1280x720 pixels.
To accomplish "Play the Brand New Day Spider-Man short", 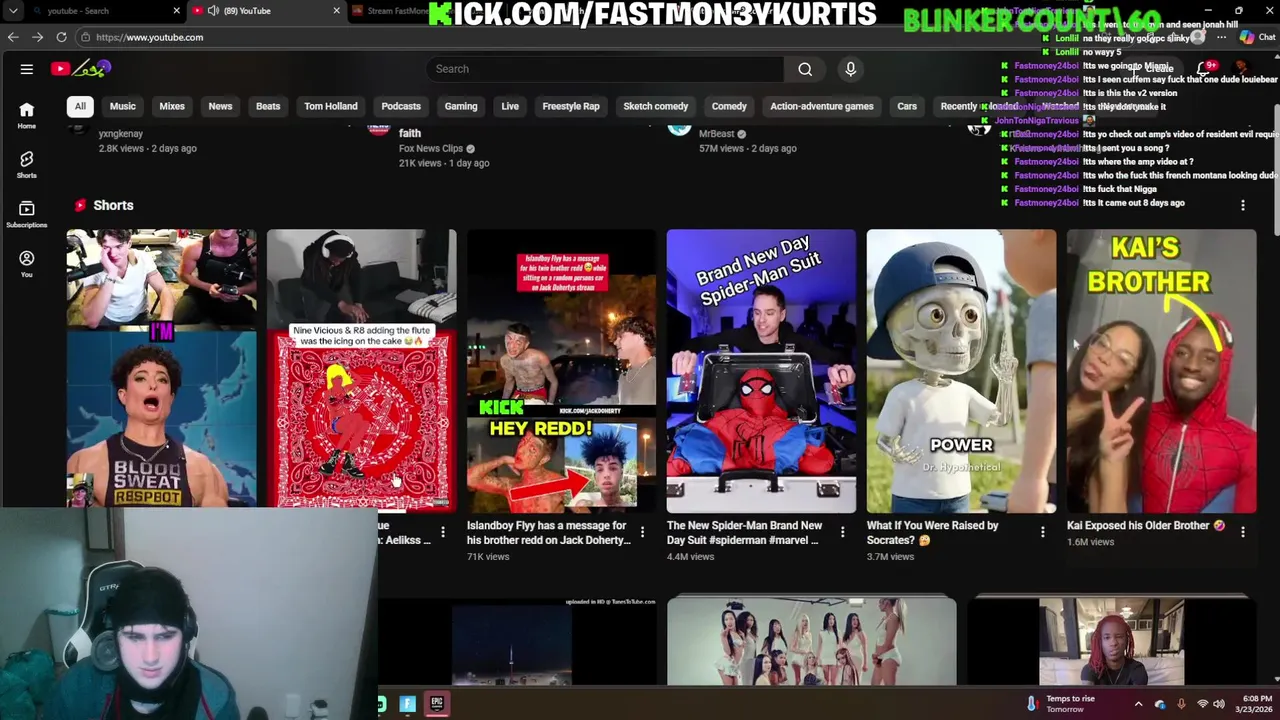I will [762, 371].
